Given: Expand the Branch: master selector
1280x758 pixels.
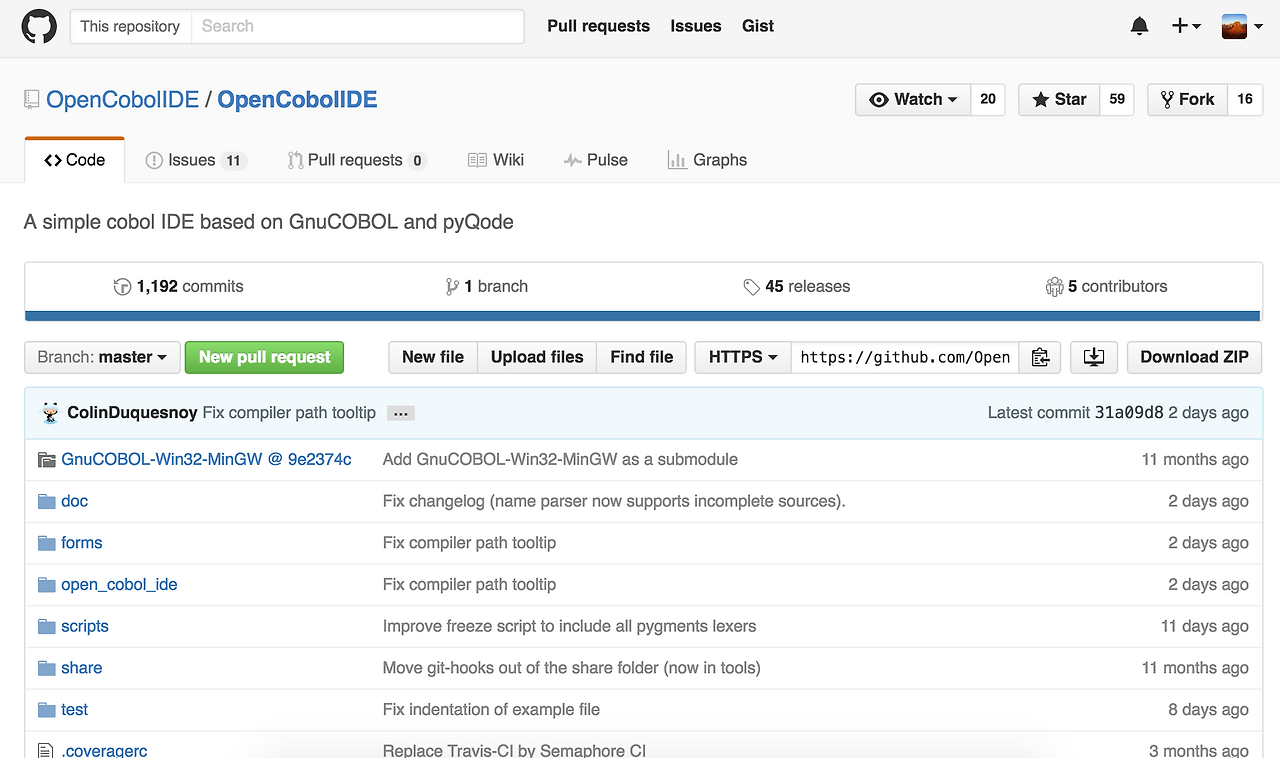Looking at the screenshot, I should pos(102,357).
